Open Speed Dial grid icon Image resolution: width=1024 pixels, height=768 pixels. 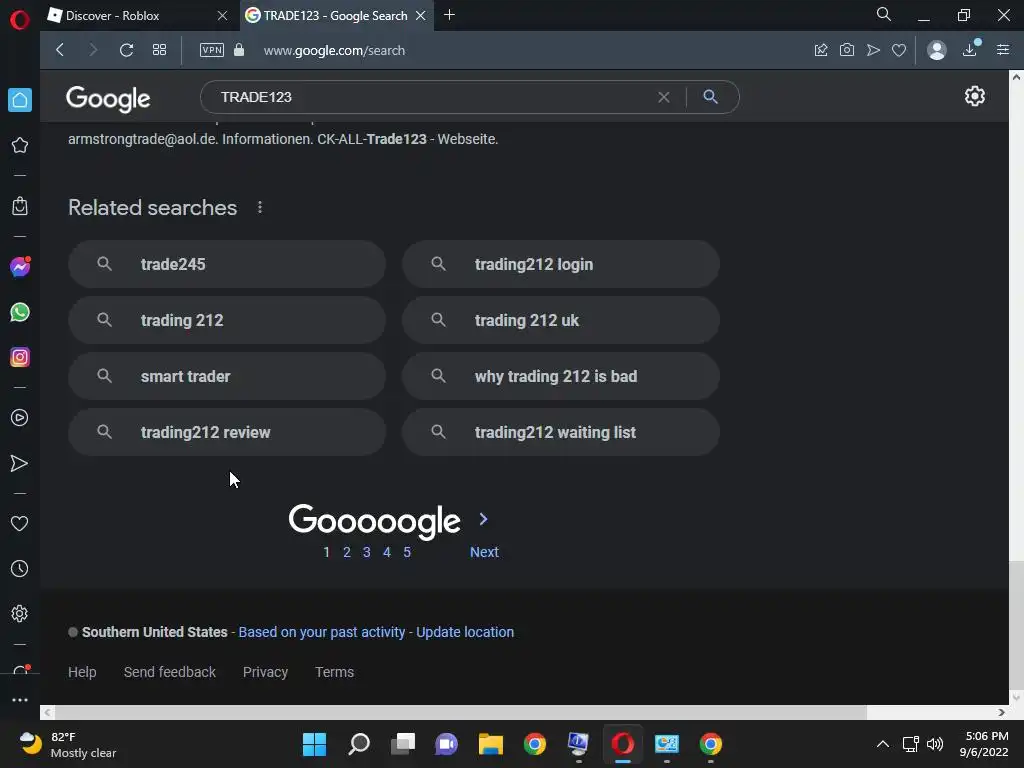click(159, 50)
